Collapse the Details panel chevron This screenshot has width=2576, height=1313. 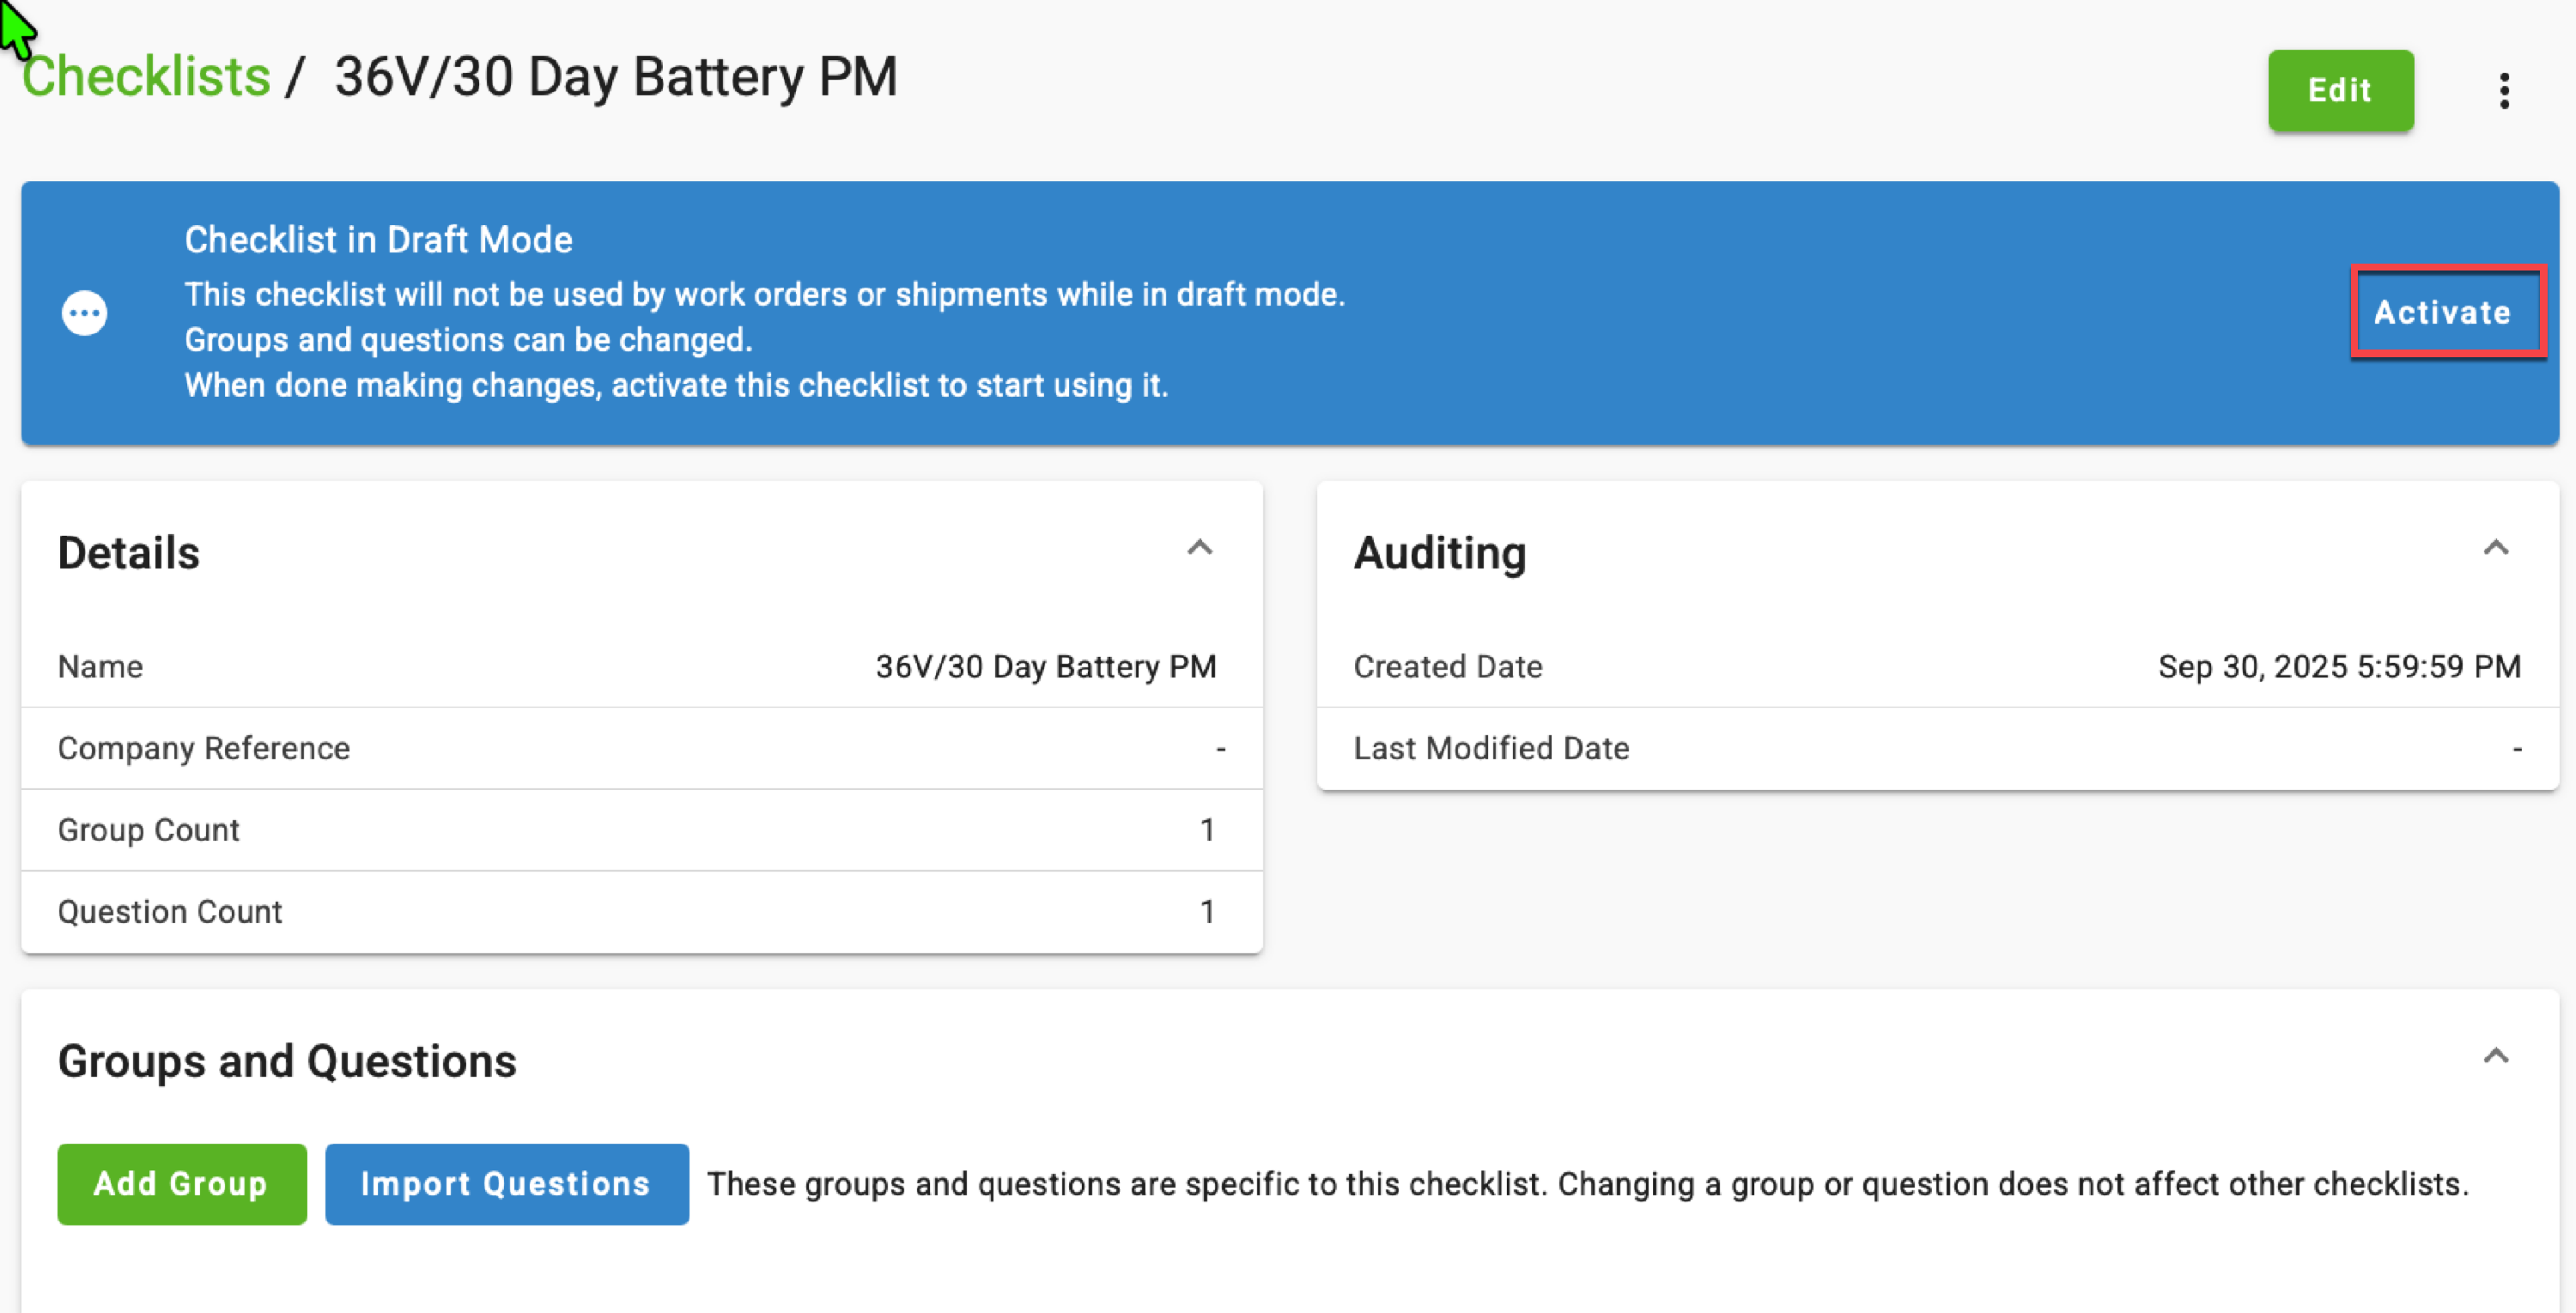point(1199,548)
